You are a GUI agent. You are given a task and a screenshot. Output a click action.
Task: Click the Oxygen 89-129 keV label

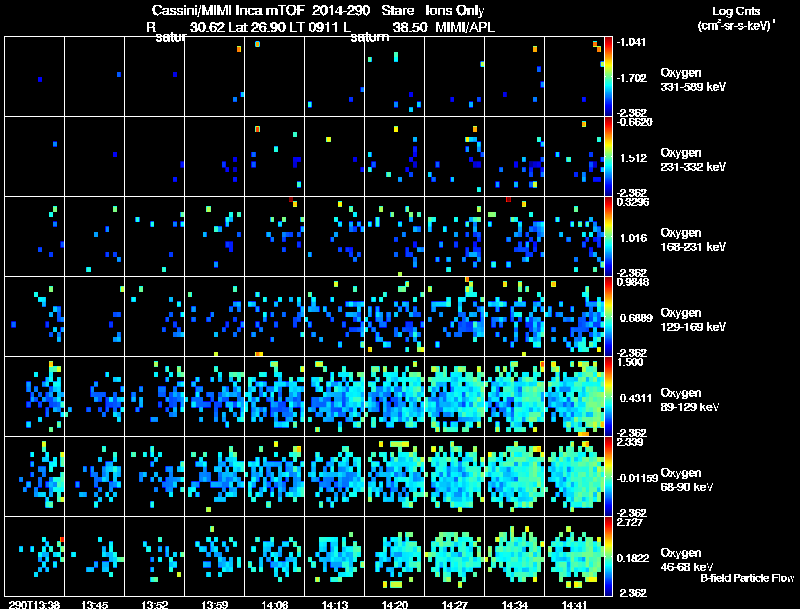point(690,400)
